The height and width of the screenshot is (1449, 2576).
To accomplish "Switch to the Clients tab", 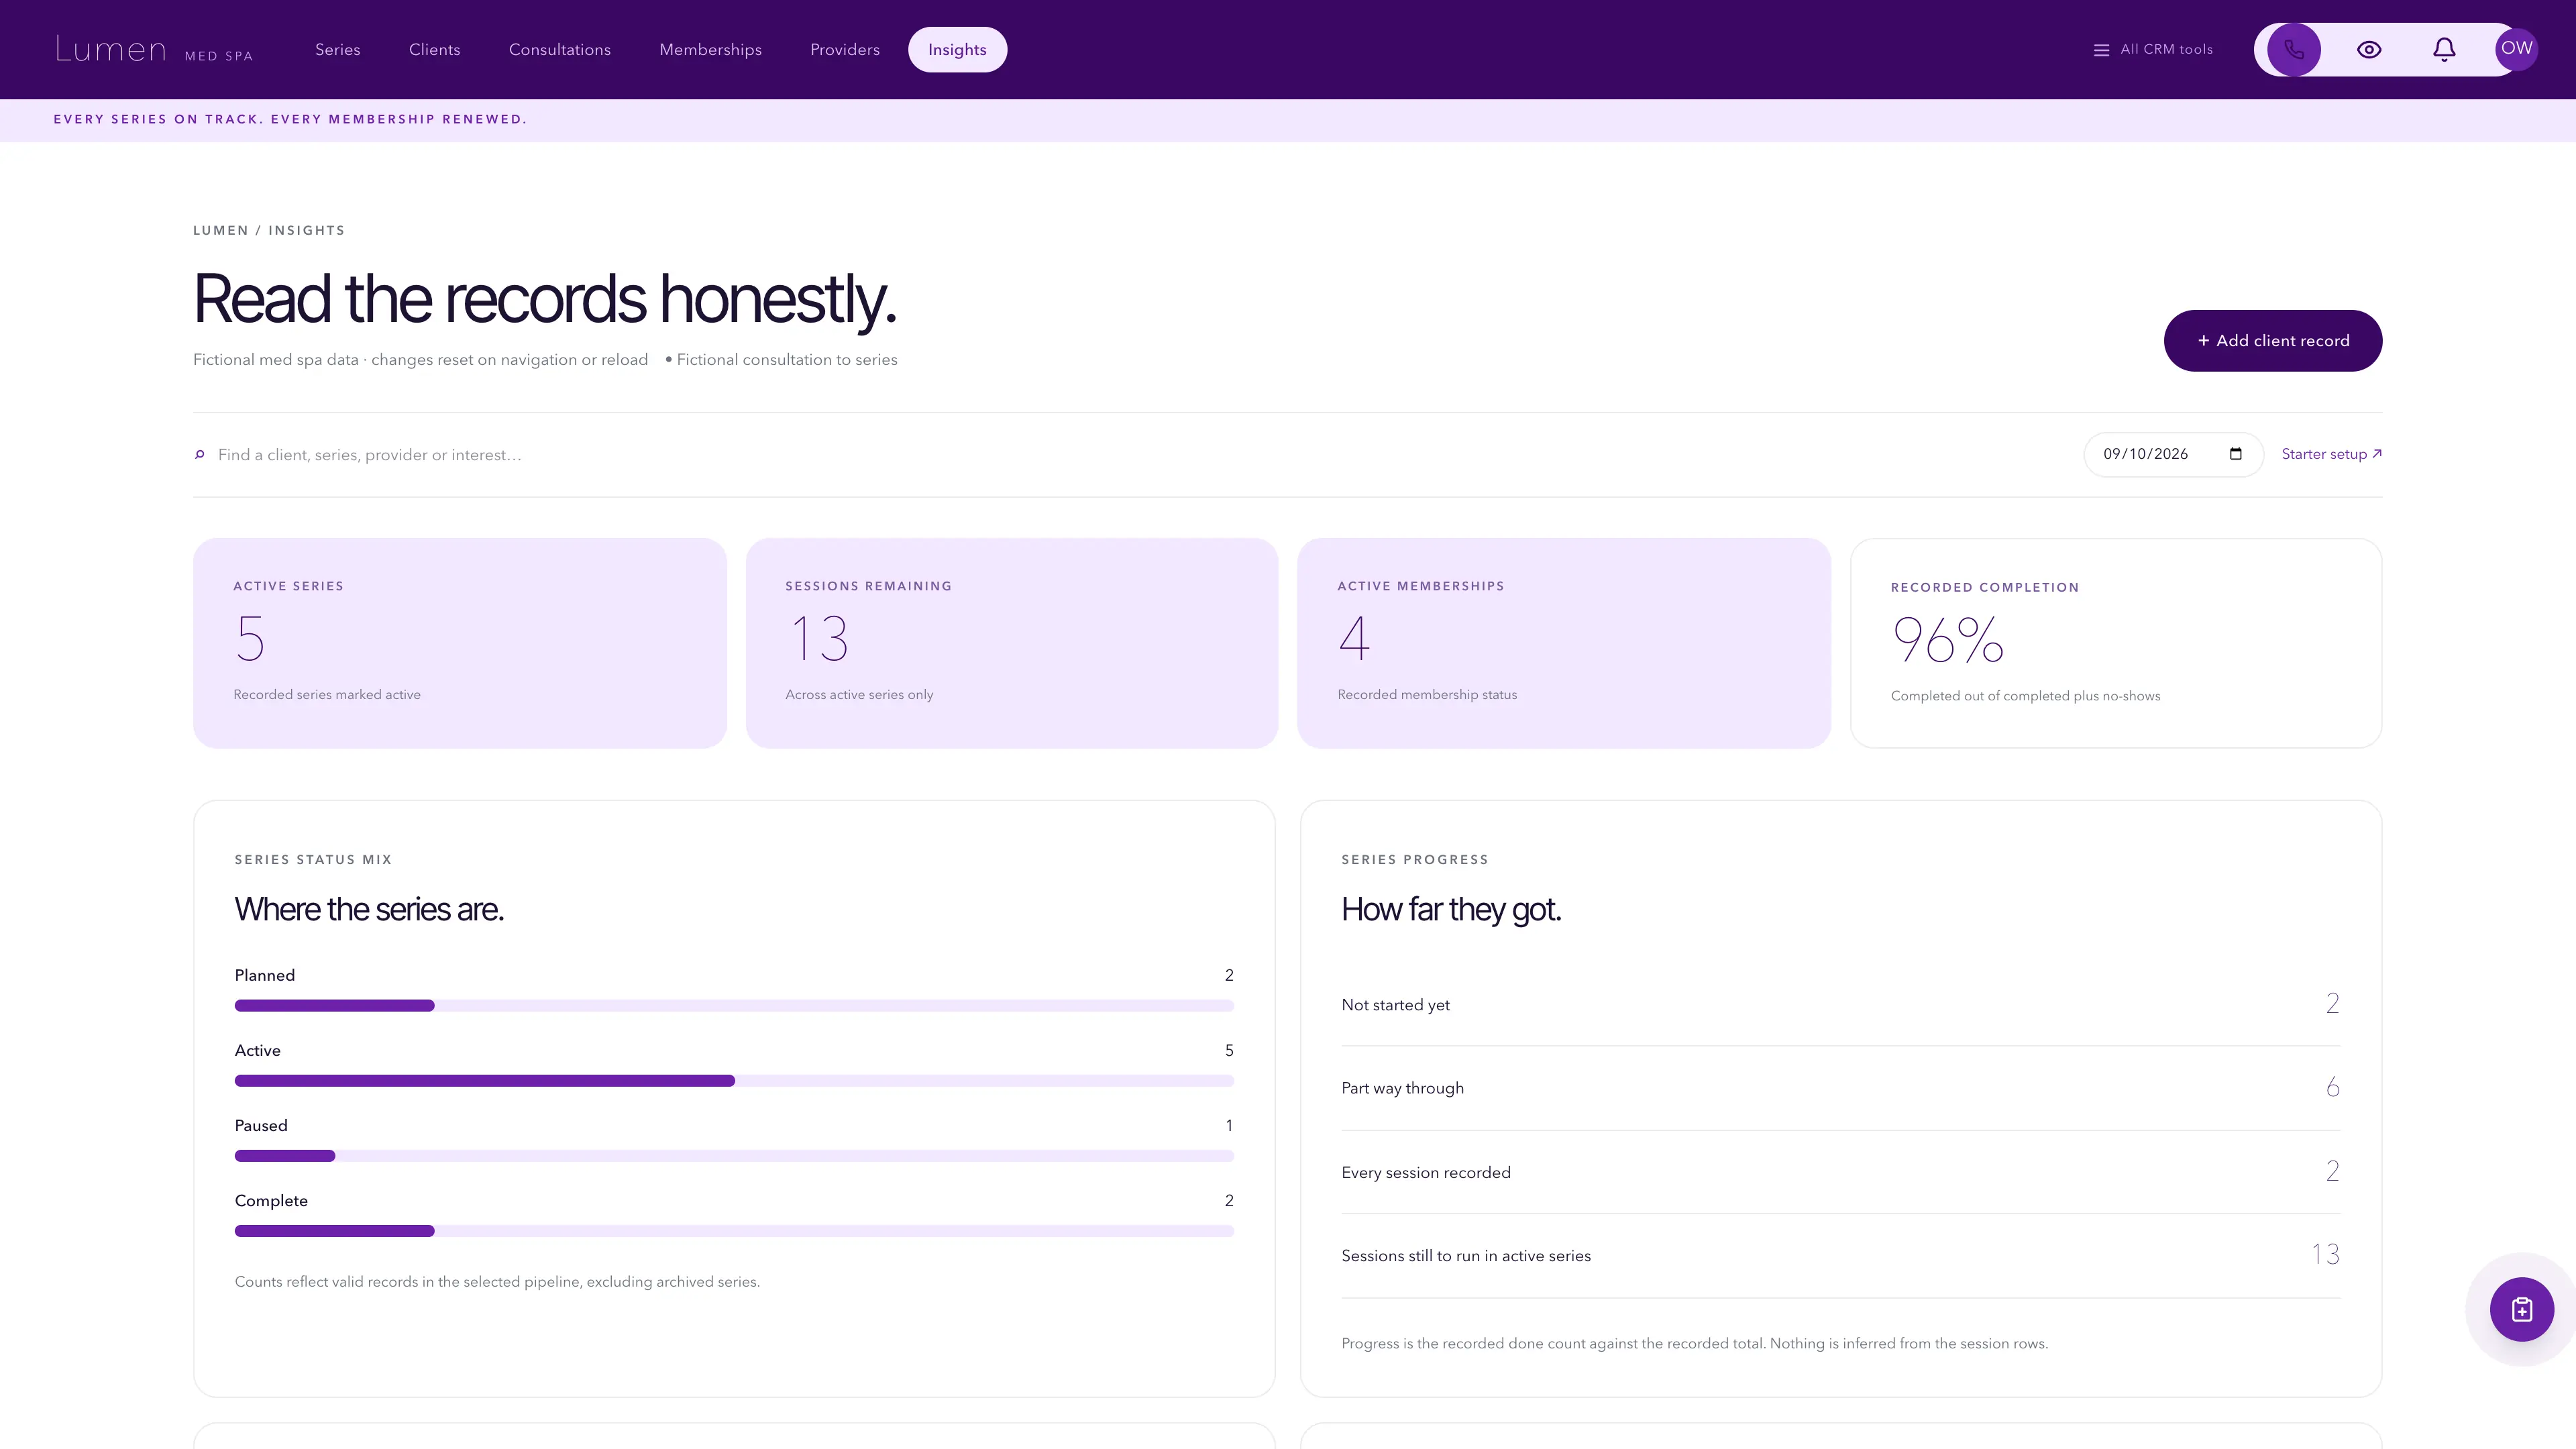I will tap(435, 49).
